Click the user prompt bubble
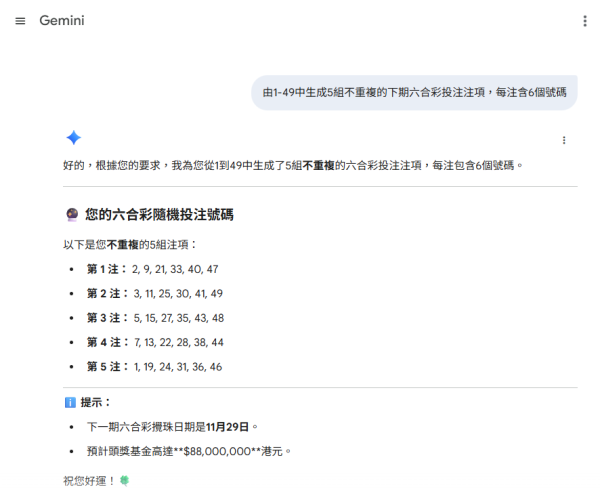Viewport: 600px width, 489px height. point(414,93)
